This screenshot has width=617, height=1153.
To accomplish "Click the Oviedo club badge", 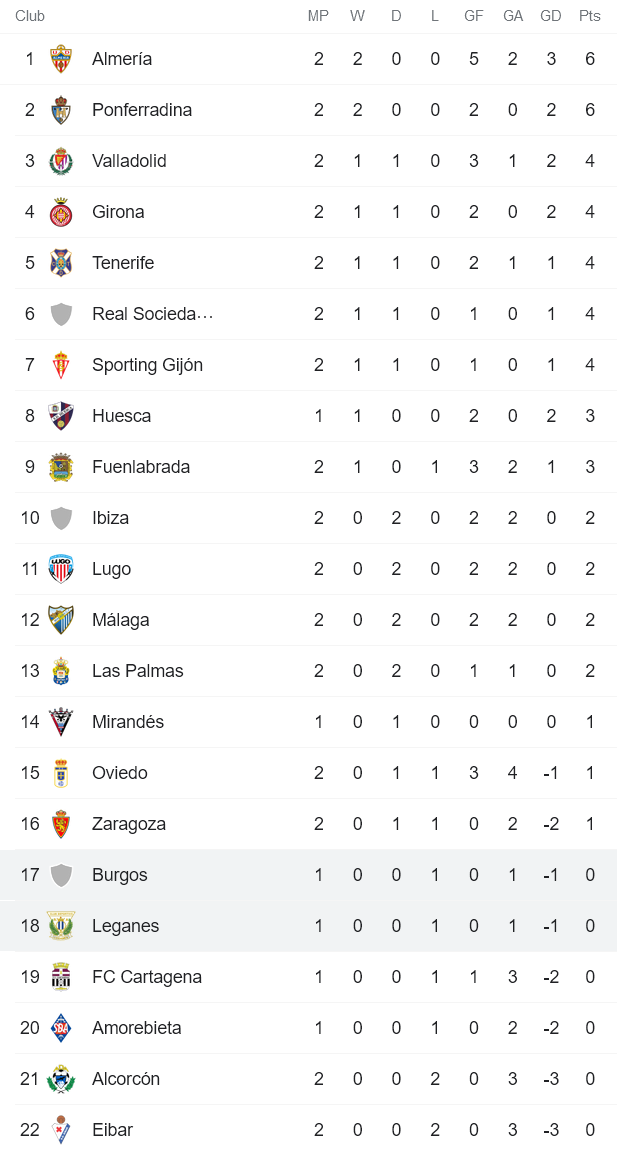I will 62,772.
